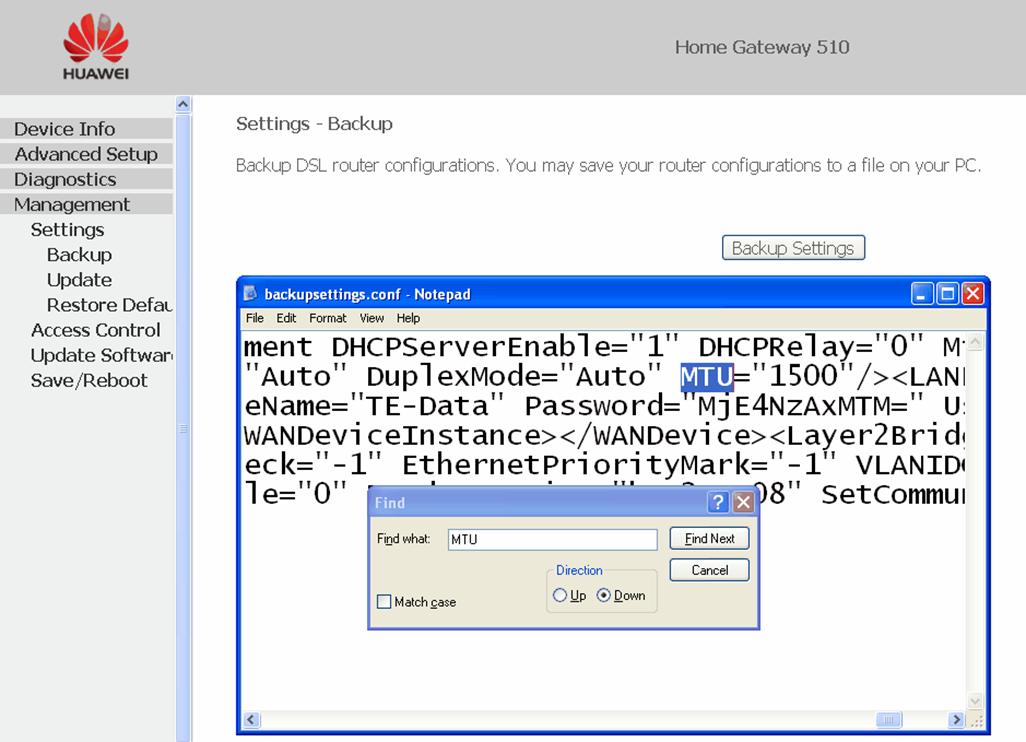
Task: Select Restore Default under Settings
Action: [x=108, y=304]
